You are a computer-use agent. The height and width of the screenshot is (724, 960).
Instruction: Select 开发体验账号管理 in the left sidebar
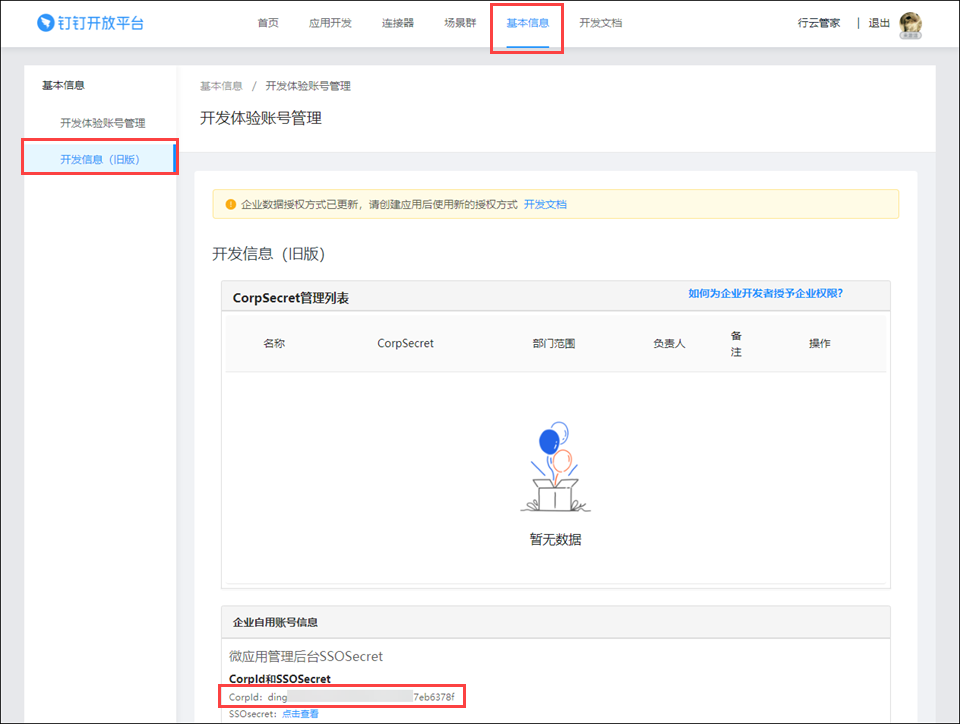pyautogui.click(x=102, y=123)
